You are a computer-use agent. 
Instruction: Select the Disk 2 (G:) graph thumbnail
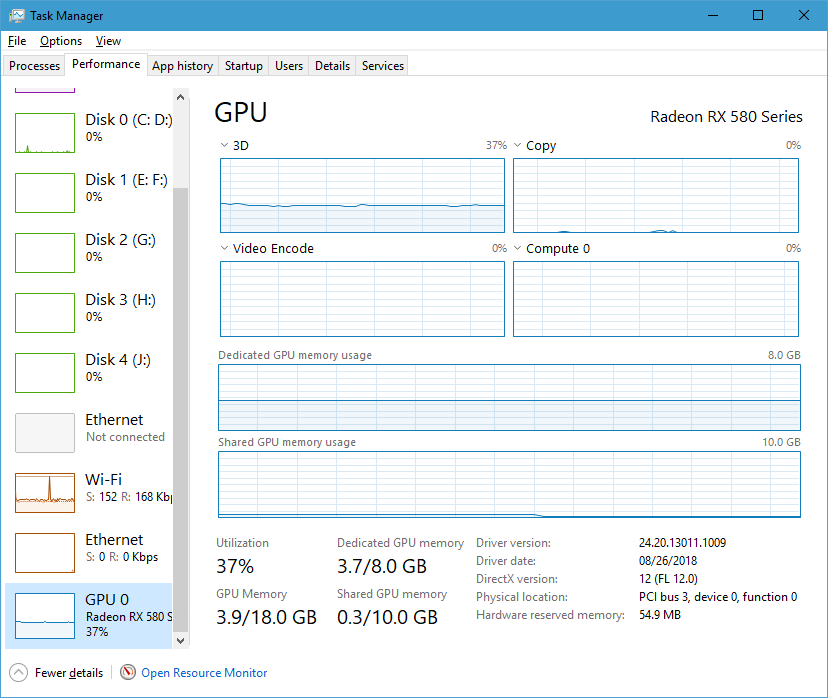(45, 253)
